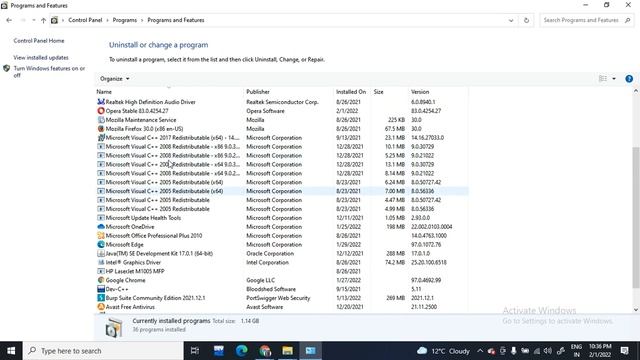The image size is (640, 360).
Task: Click the Microsoft Update Health Tools icon
Action: point(101,218)
